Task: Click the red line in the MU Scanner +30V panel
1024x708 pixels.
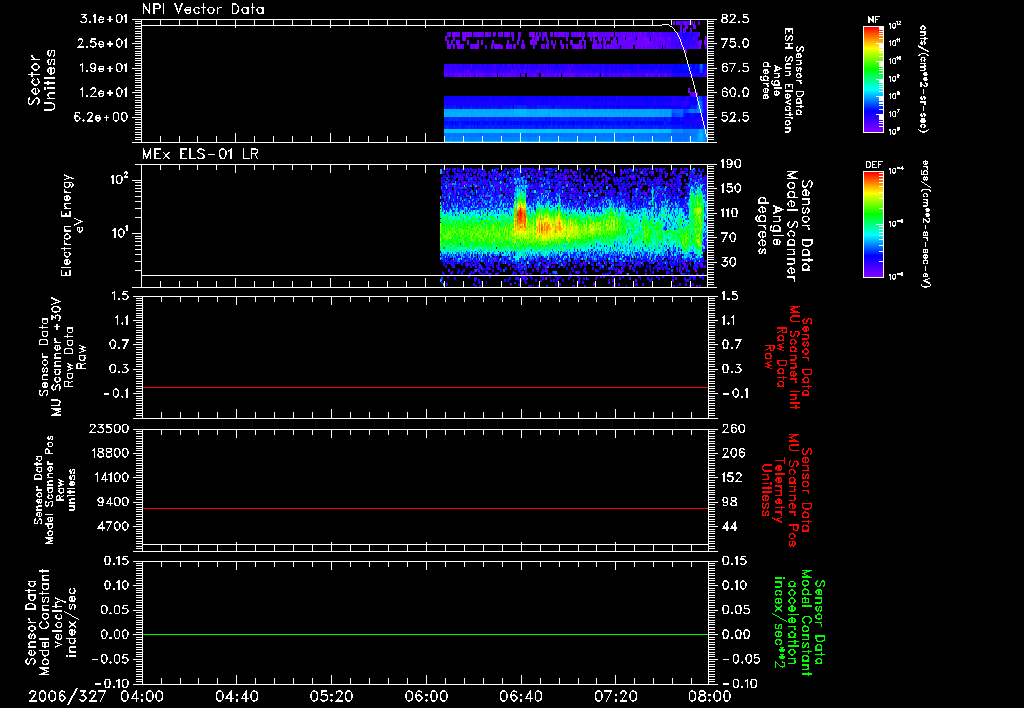Action: pyautogui.click(x=424, y=387)
